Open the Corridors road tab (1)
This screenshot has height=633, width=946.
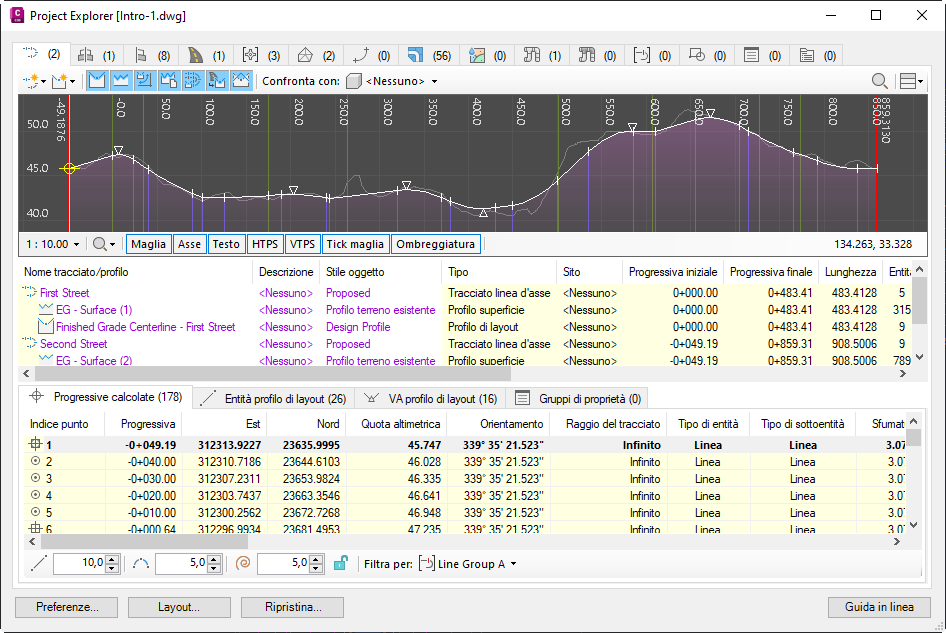click(206, 56)
